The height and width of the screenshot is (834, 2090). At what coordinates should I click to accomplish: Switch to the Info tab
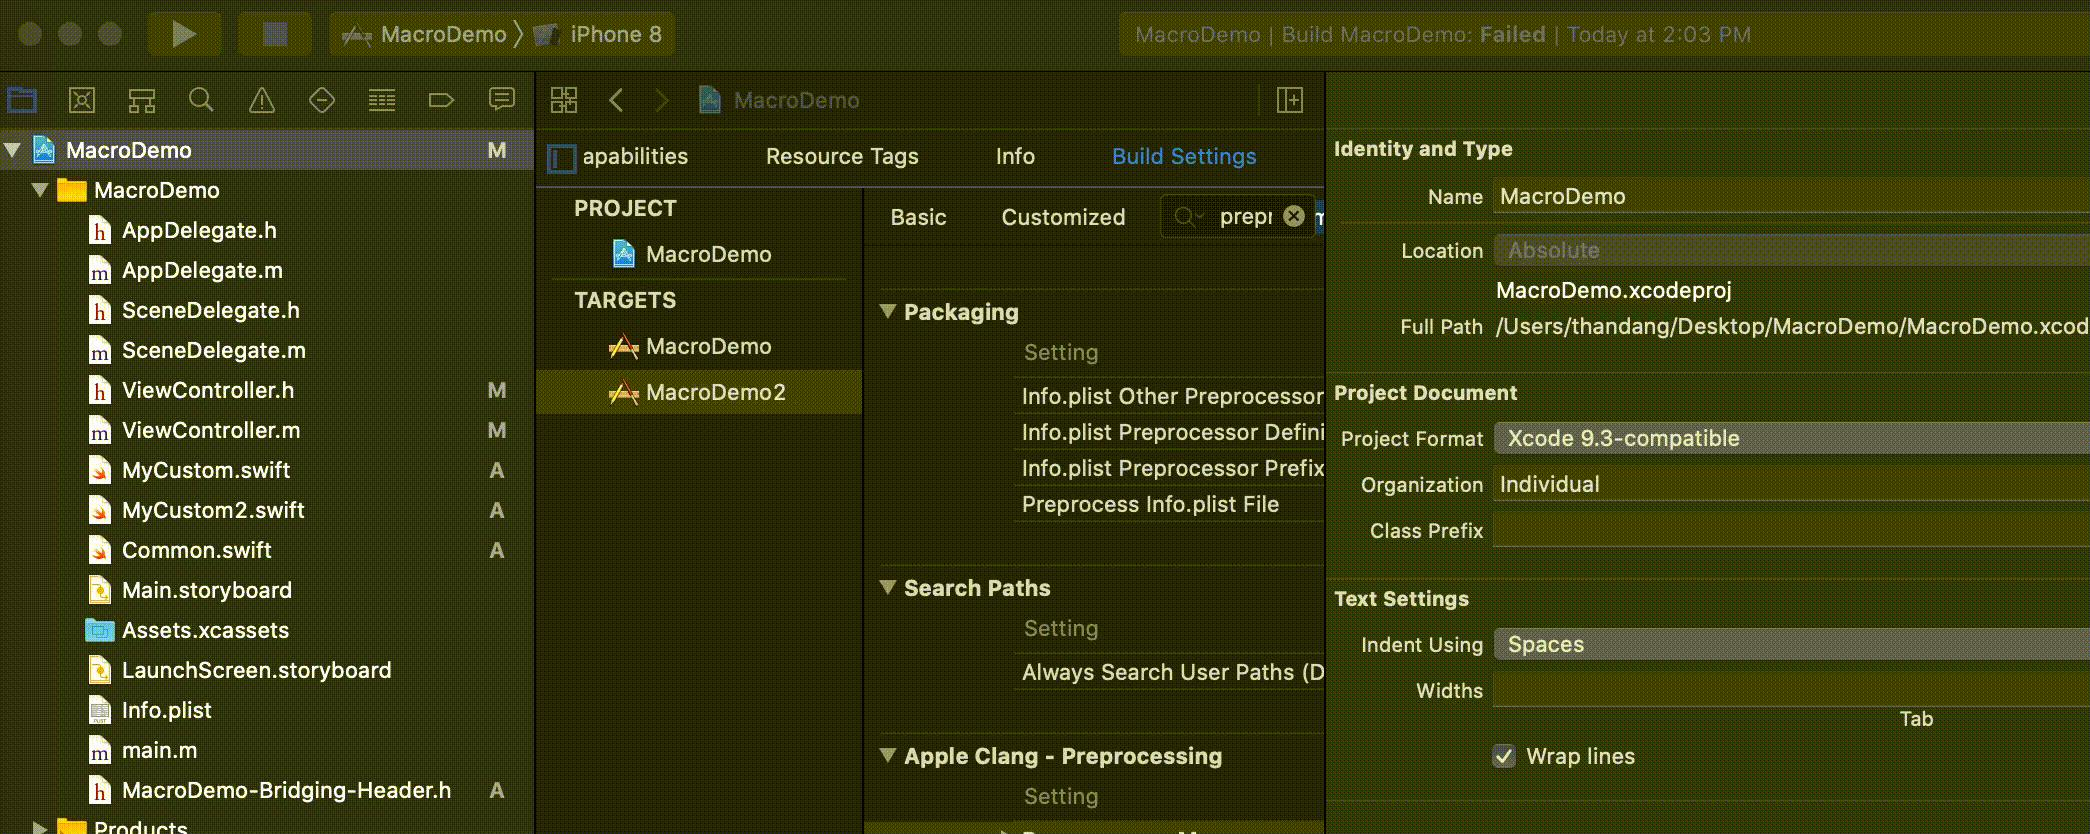coord(1015,156)
